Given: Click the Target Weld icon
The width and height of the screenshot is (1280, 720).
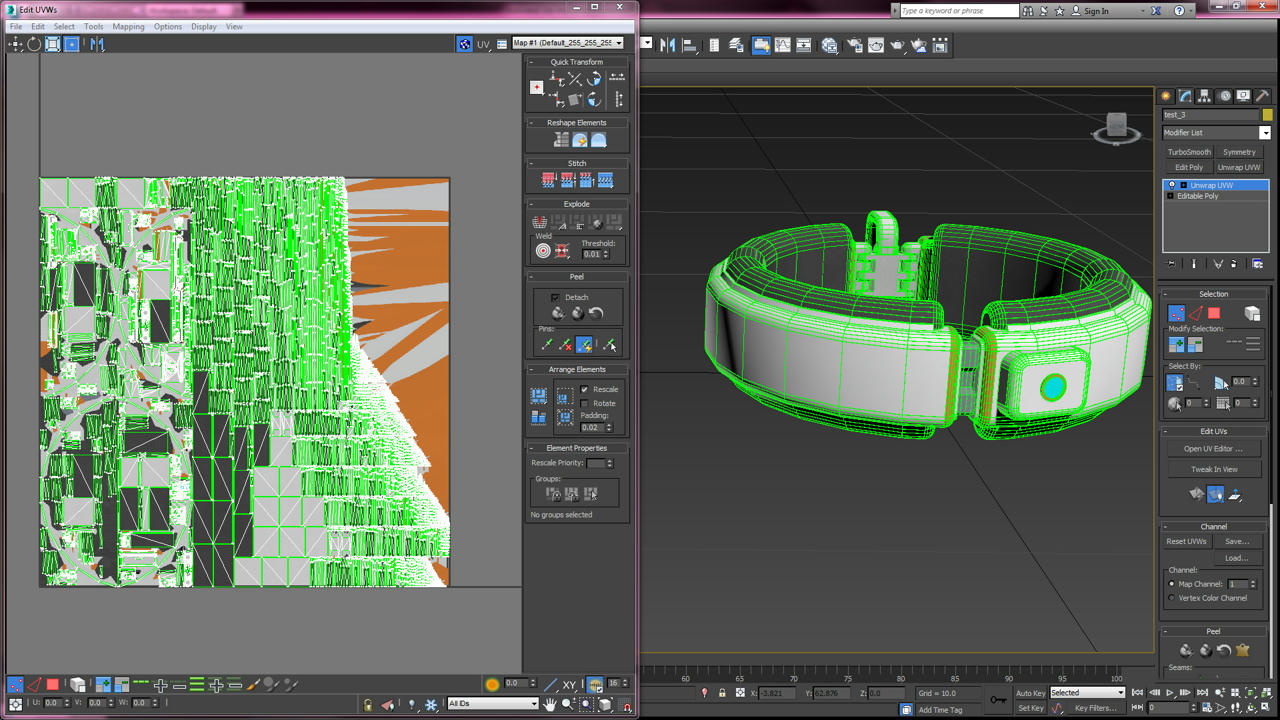Looking at the screenshot, I should pos(543,251).
